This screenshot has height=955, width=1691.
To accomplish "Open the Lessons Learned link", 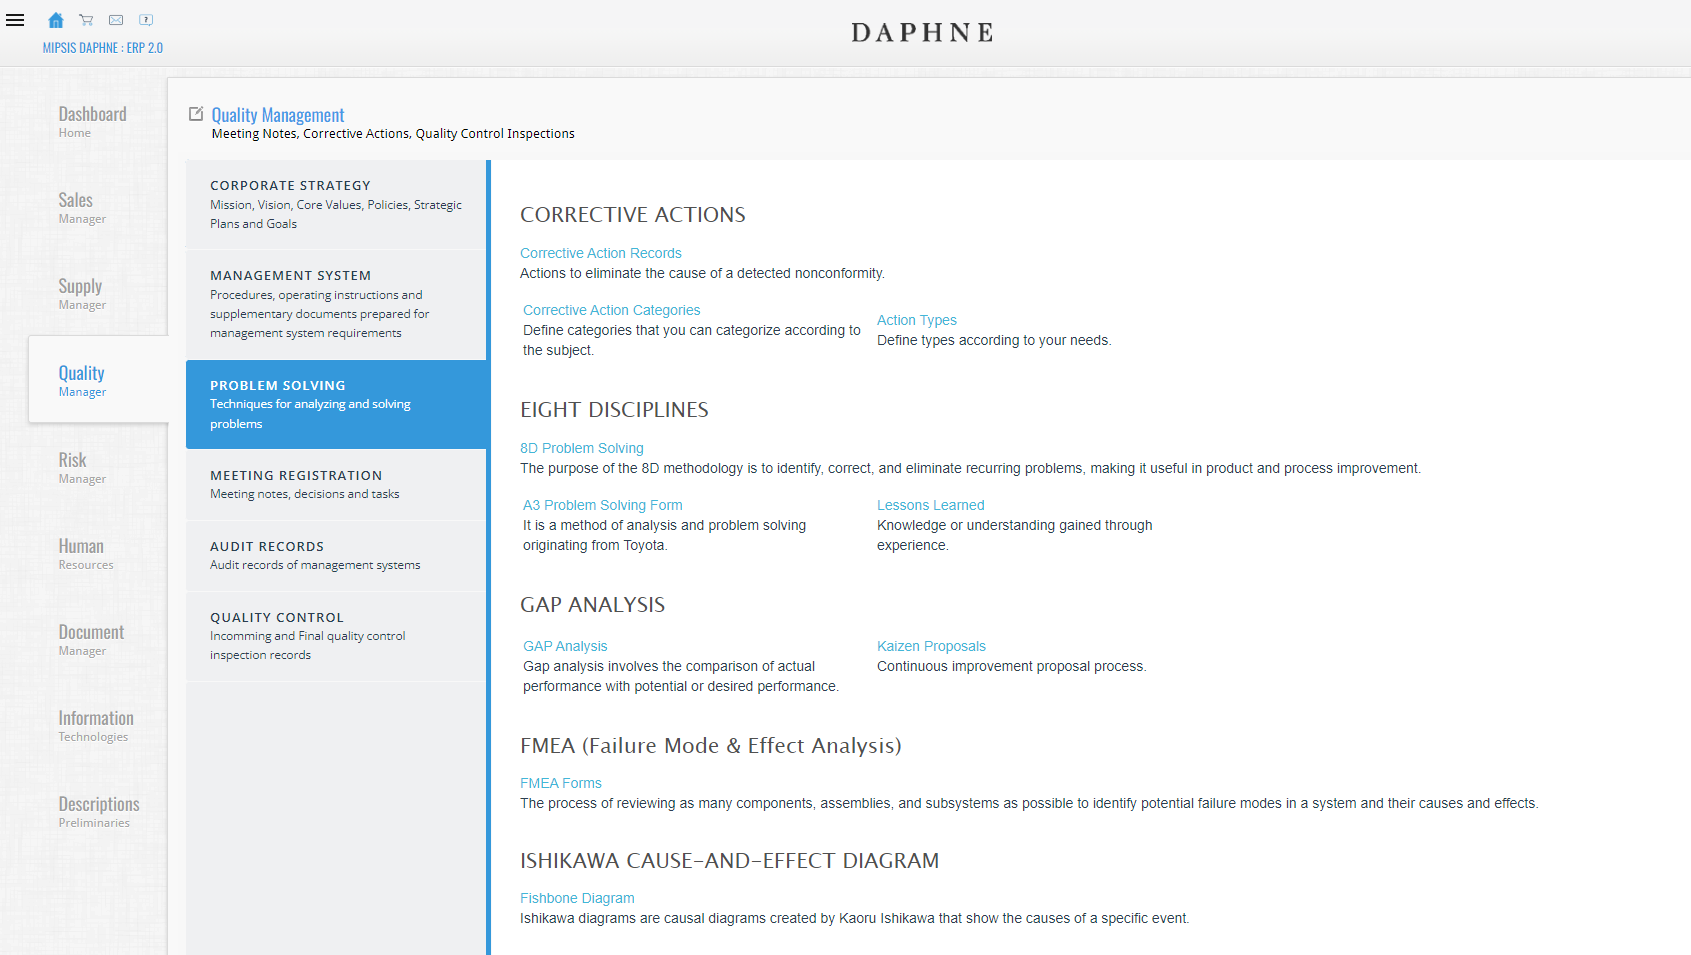I will click(x=931, y=505).
